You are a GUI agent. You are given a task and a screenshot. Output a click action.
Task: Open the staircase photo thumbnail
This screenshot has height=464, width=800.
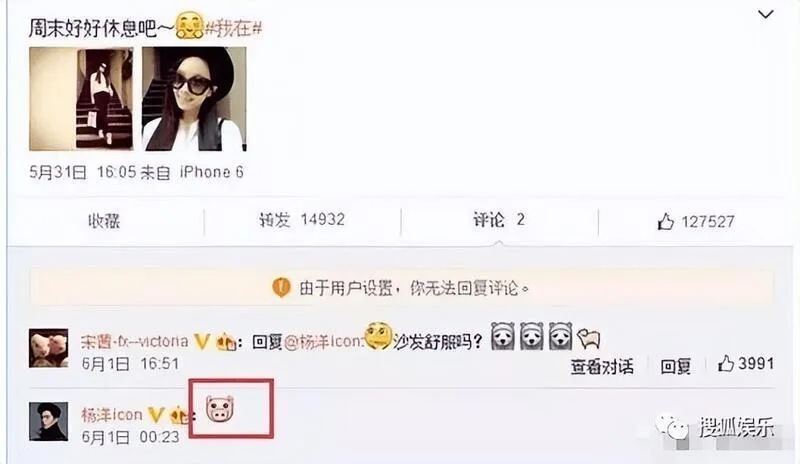pos(81,99)
